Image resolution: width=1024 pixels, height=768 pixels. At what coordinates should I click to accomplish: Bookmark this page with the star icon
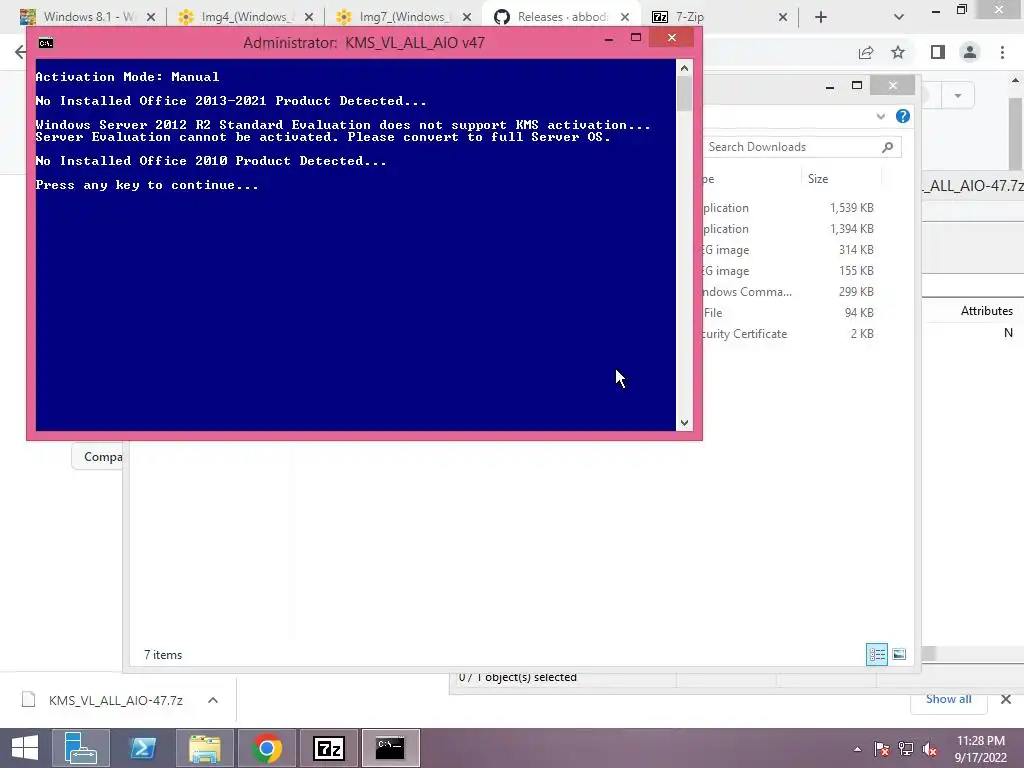pos(898,52)
